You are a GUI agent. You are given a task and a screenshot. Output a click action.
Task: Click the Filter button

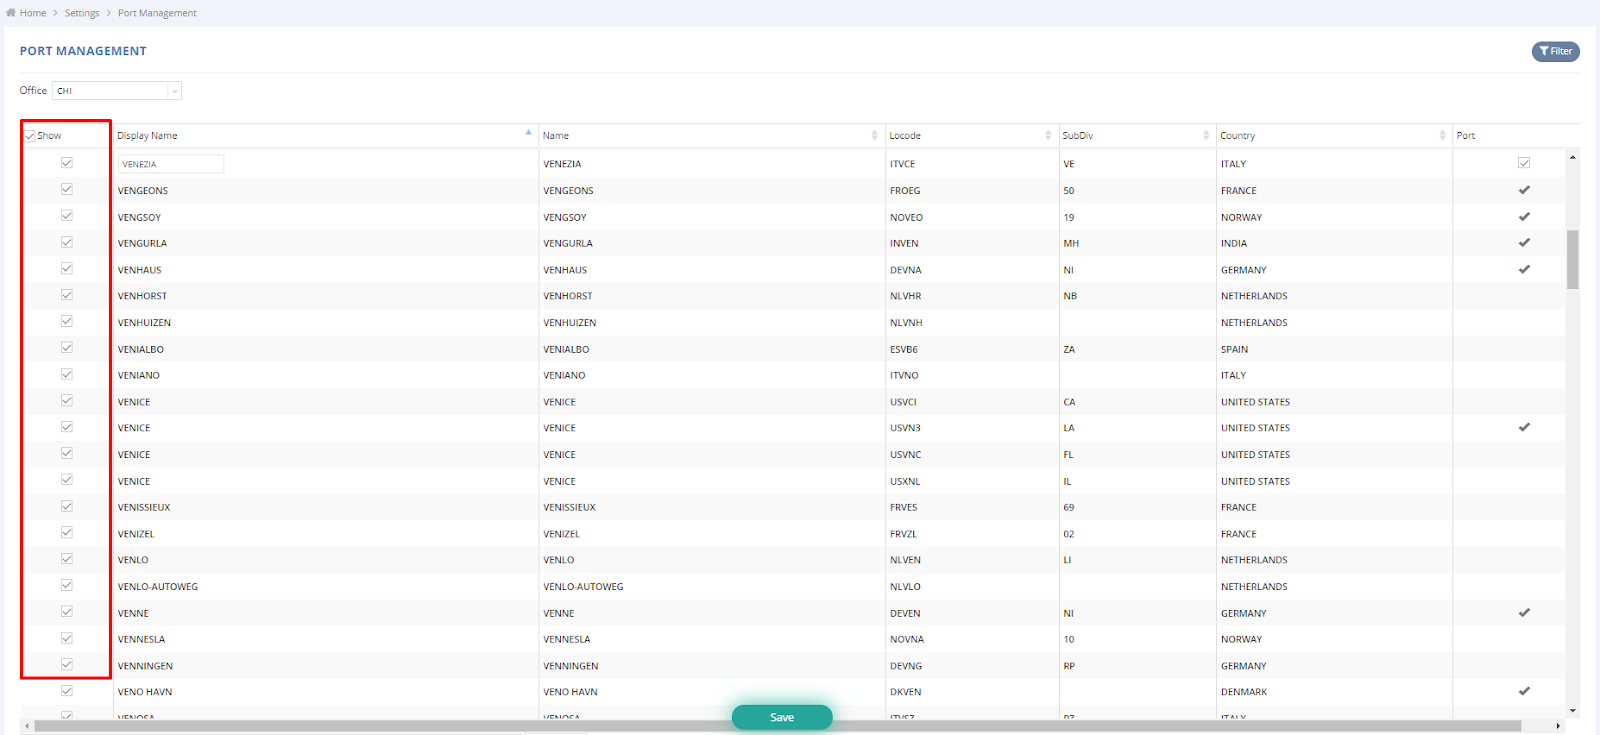[1555, 51]
